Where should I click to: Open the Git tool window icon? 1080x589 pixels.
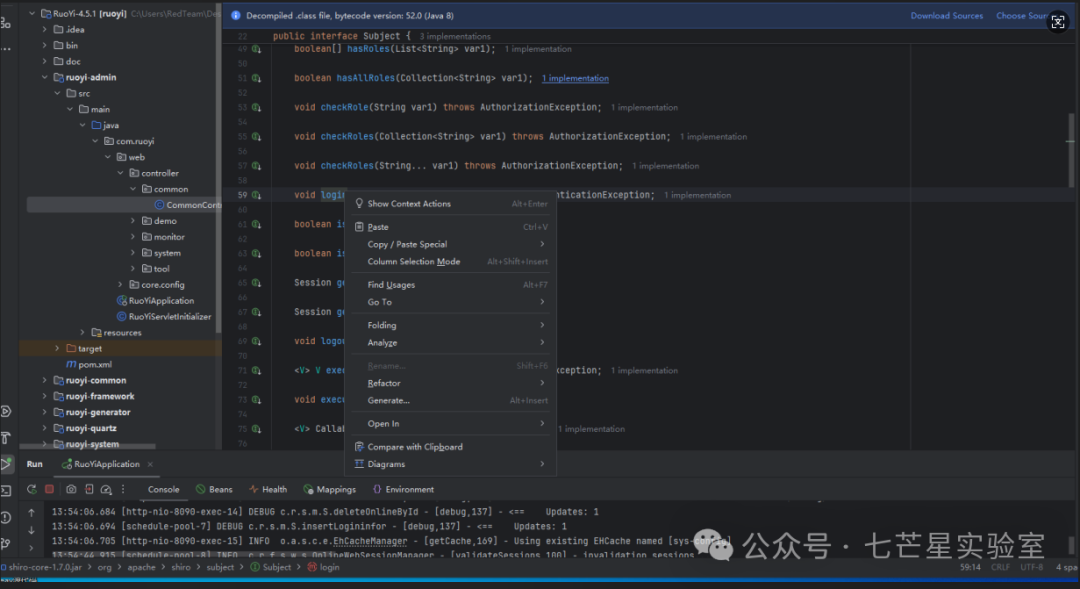click(6, 544)
